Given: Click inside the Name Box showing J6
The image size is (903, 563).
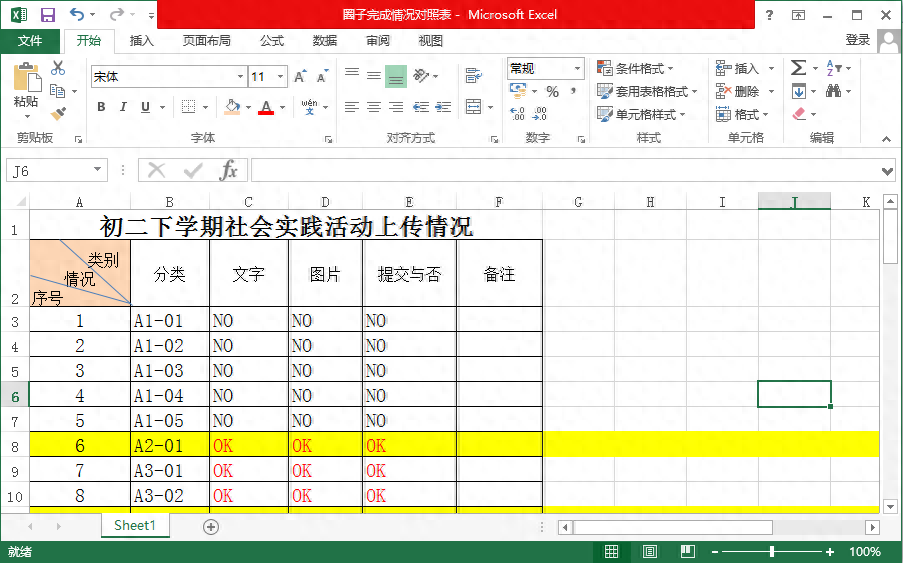Looking at the screenshot, I should 50,171.
